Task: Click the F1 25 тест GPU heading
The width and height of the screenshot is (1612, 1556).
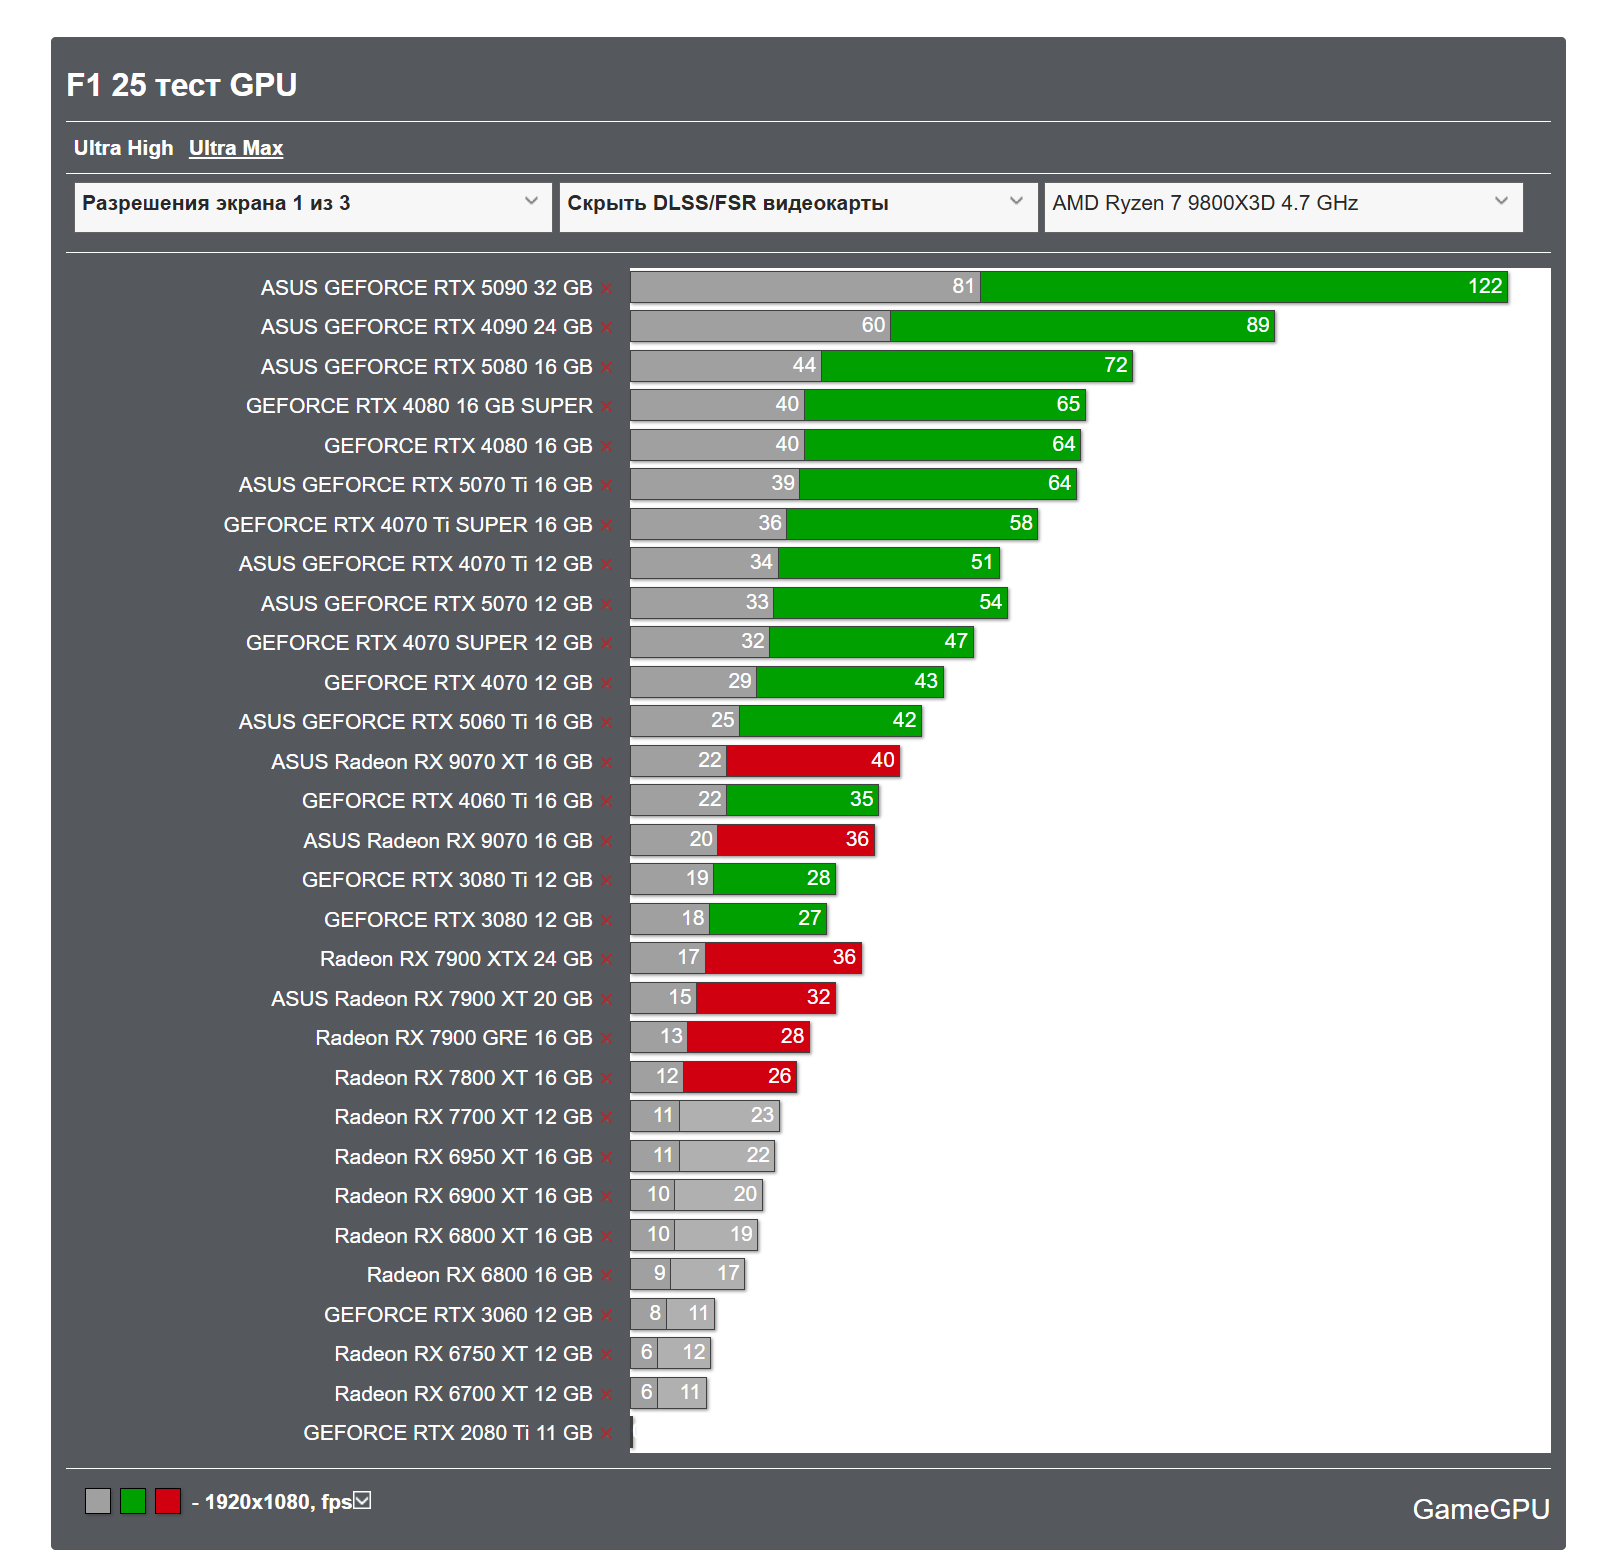Action: [182, 85]
